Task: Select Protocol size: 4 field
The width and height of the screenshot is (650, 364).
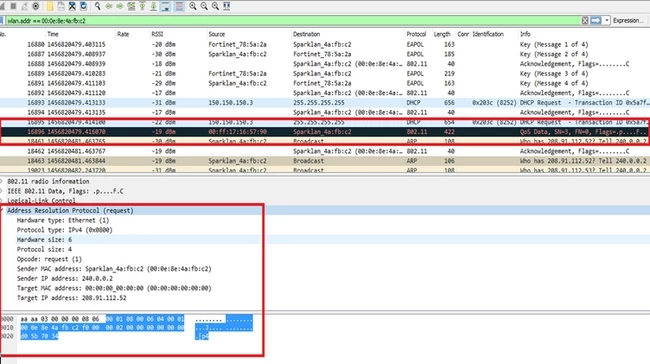Action: pos(44,249)
